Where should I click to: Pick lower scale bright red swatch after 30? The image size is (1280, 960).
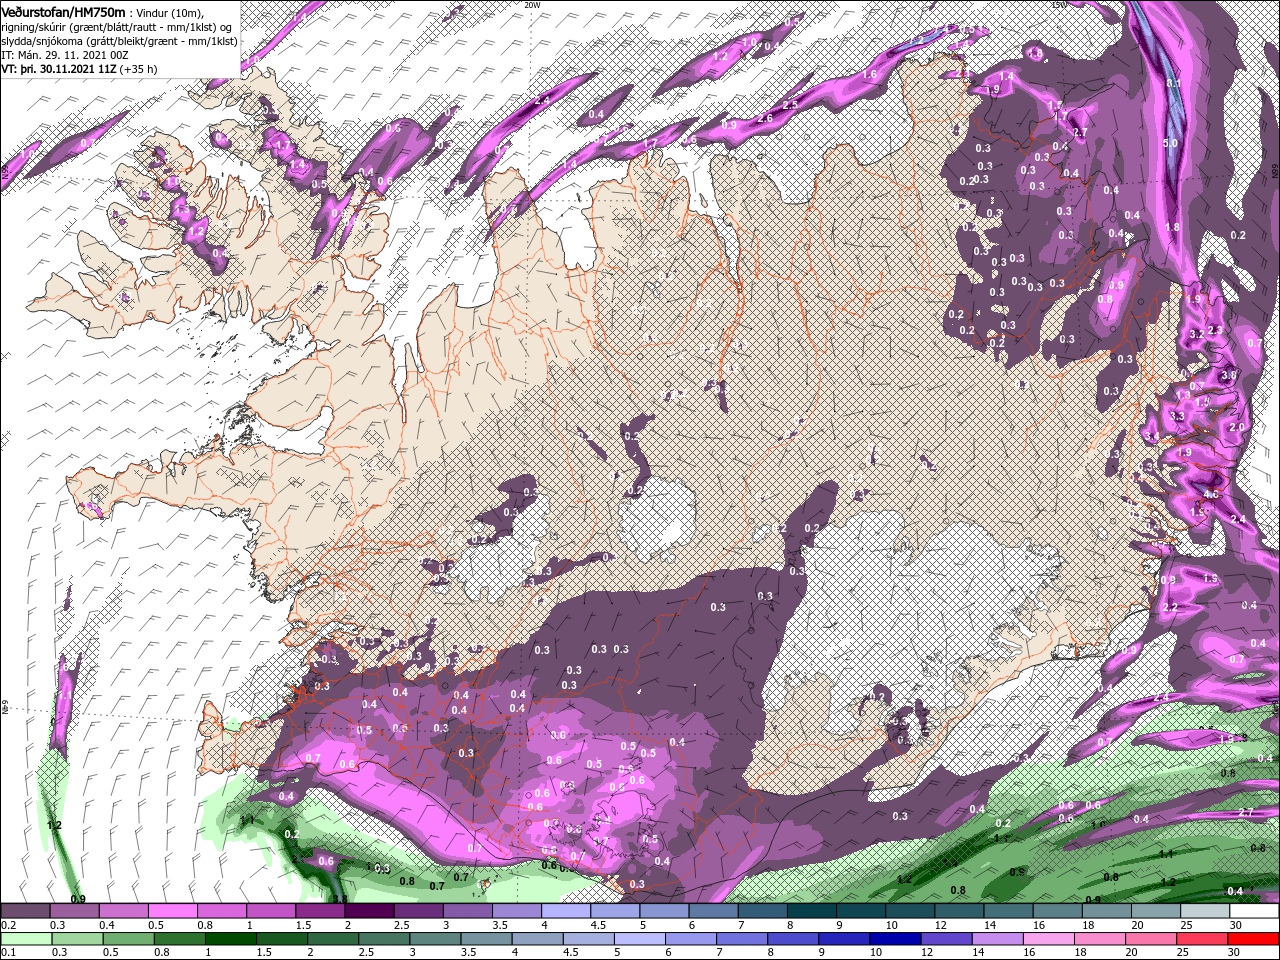tap(1253, 938)
